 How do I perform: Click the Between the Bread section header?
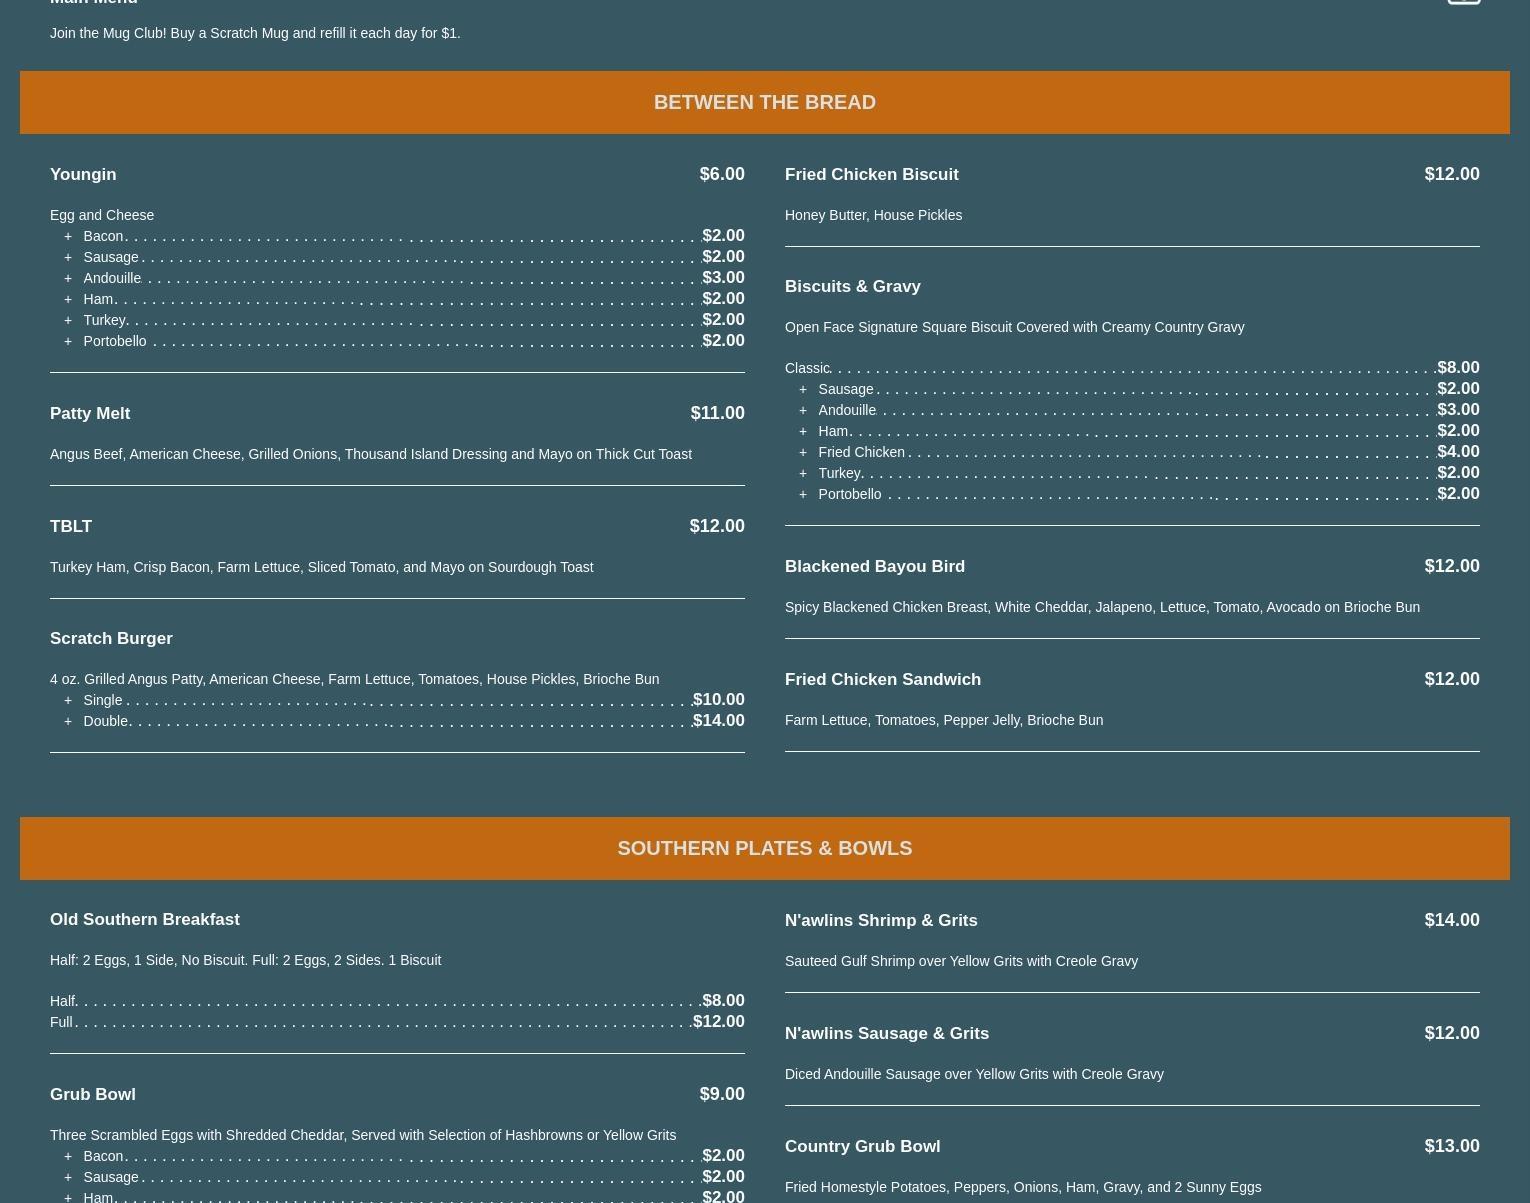[764, 102]
